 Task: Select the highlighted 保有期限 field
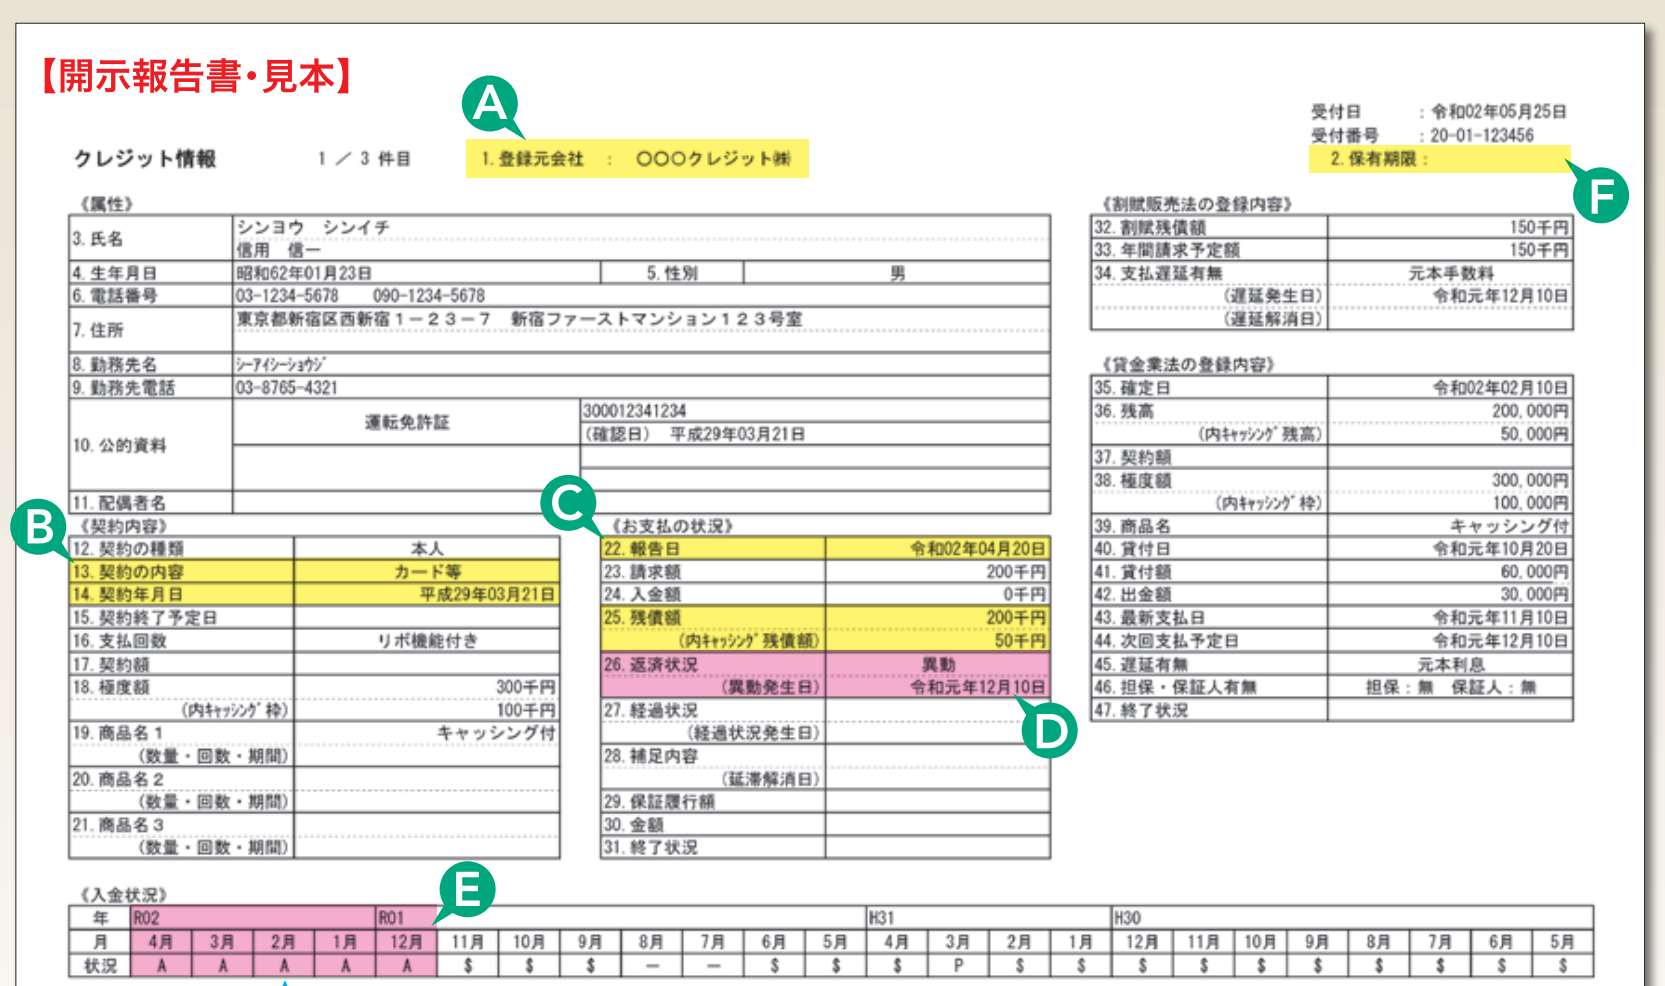[x=1438, y=160]
